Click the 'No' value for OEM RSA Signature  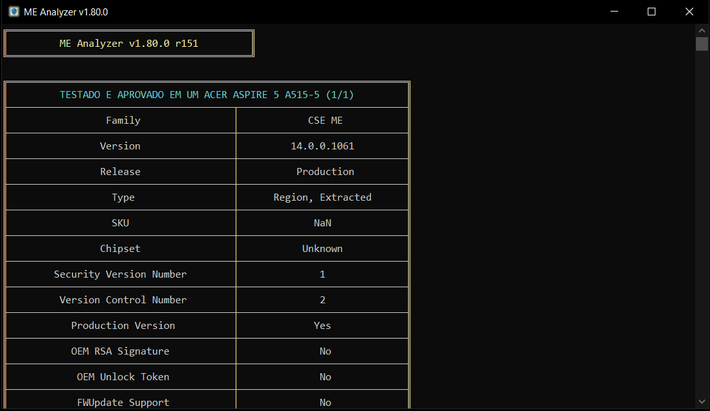[325, 351]
